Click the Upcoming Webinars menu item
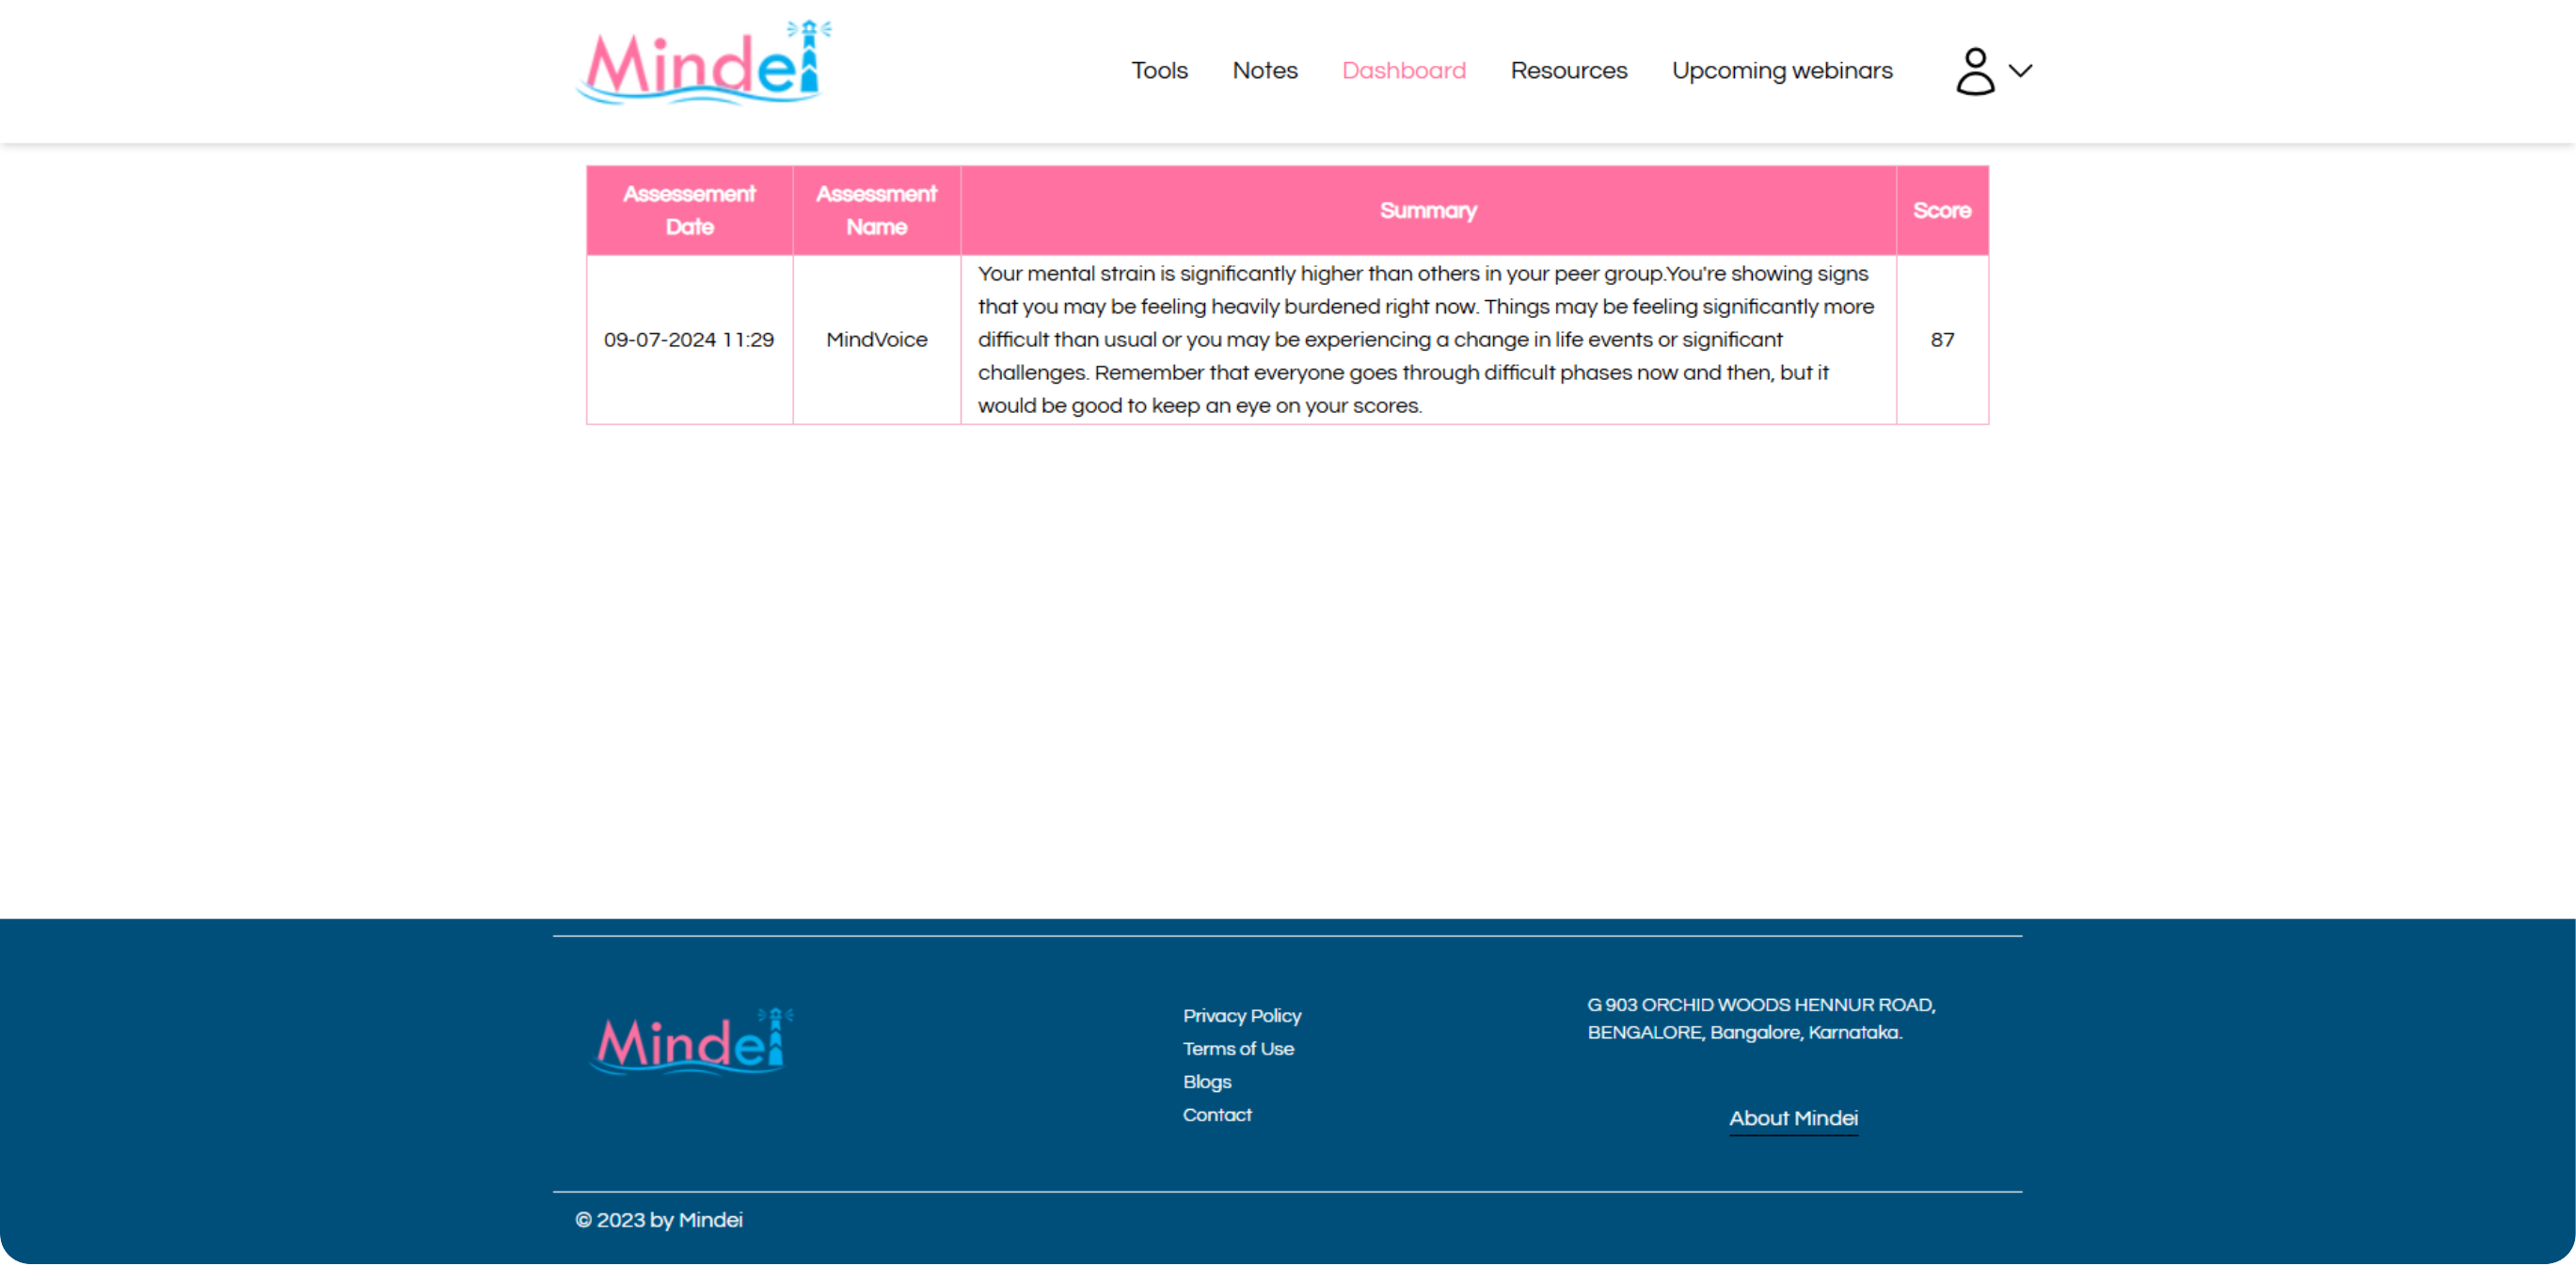Image resolution: width=2576 pixels, height=1266 pixels. click(1783, 71)
